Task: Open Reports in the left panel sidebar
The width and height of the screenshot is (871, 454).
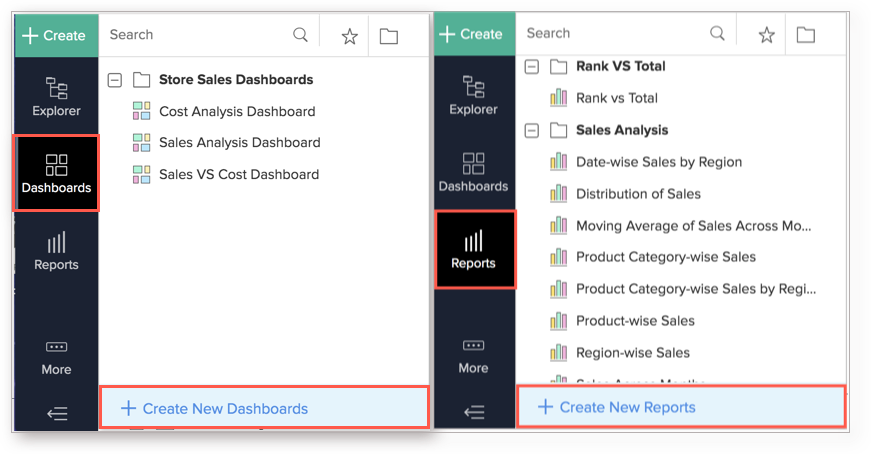Action: pos(56,251)
